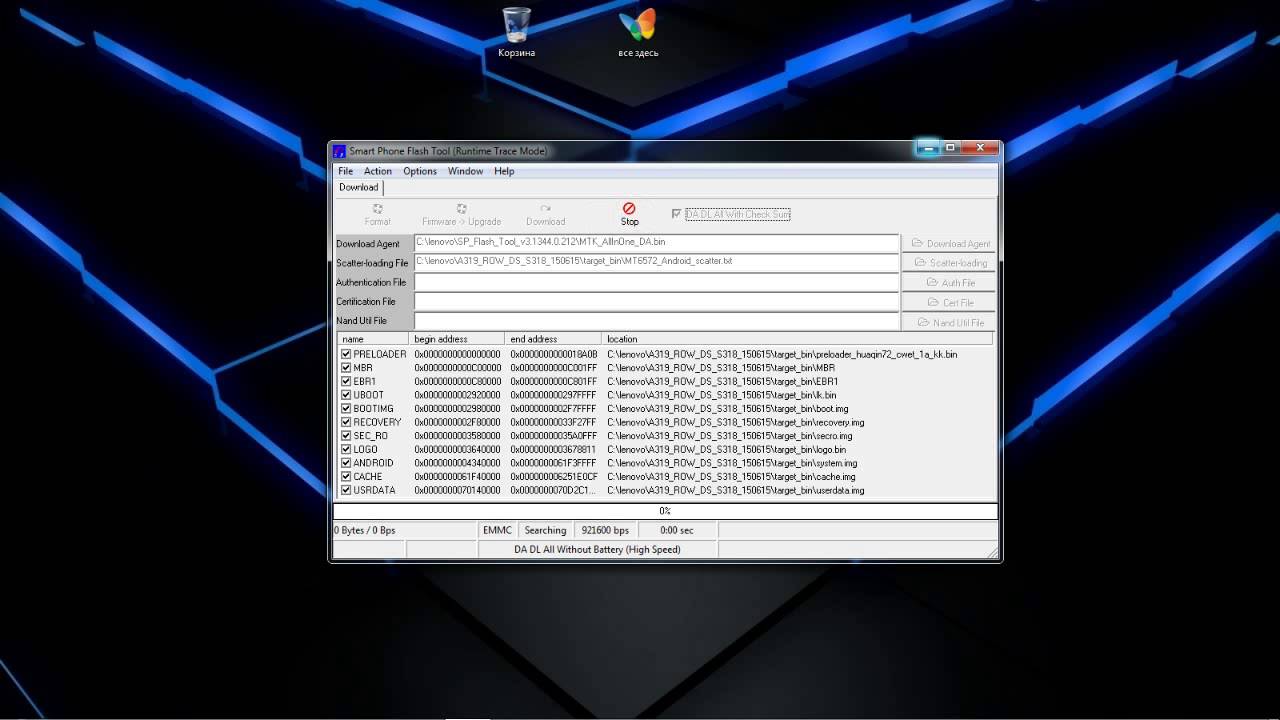
Task: Click the Stop toolbar icon
Action: pyautogui.click(x=629, y=214)
